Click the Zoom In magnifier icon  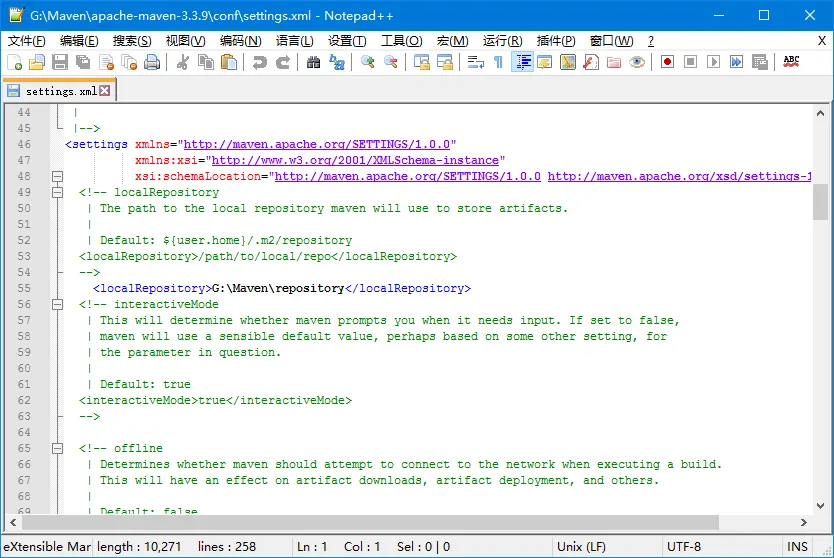pyautogui.click(x=367, y=62)
